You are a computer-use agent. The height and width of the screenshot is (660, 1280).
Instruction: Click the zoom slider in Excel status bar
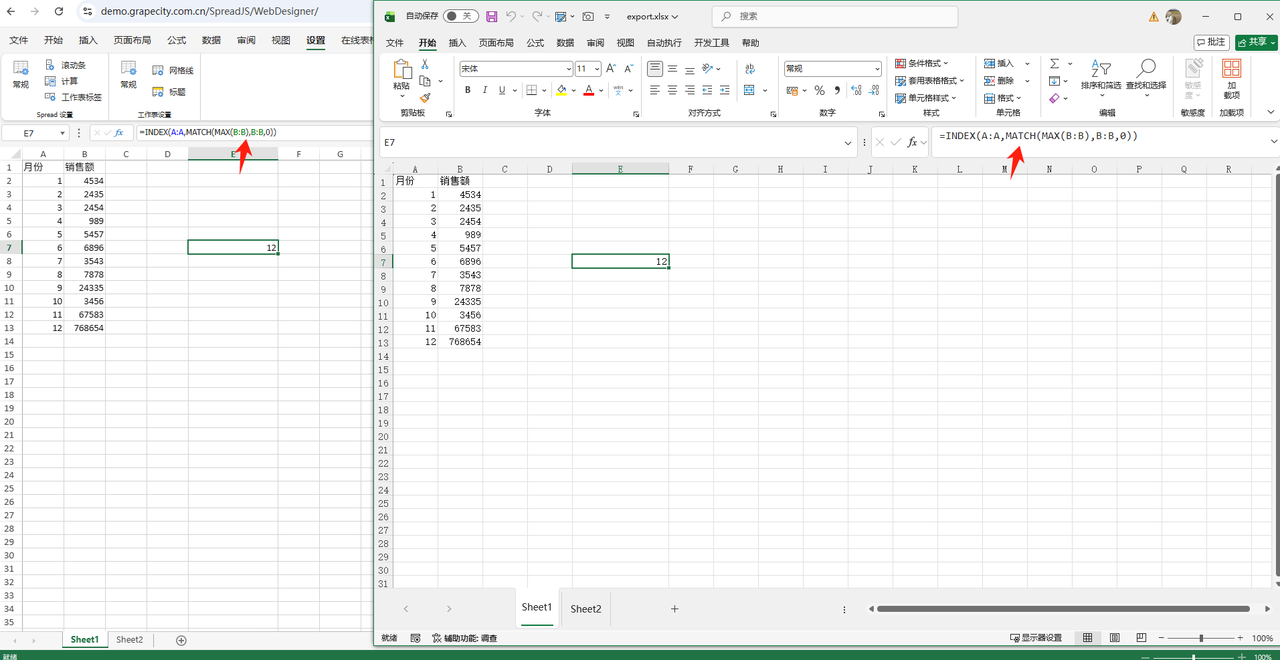pyautogui.click(x=1201, y=638)
